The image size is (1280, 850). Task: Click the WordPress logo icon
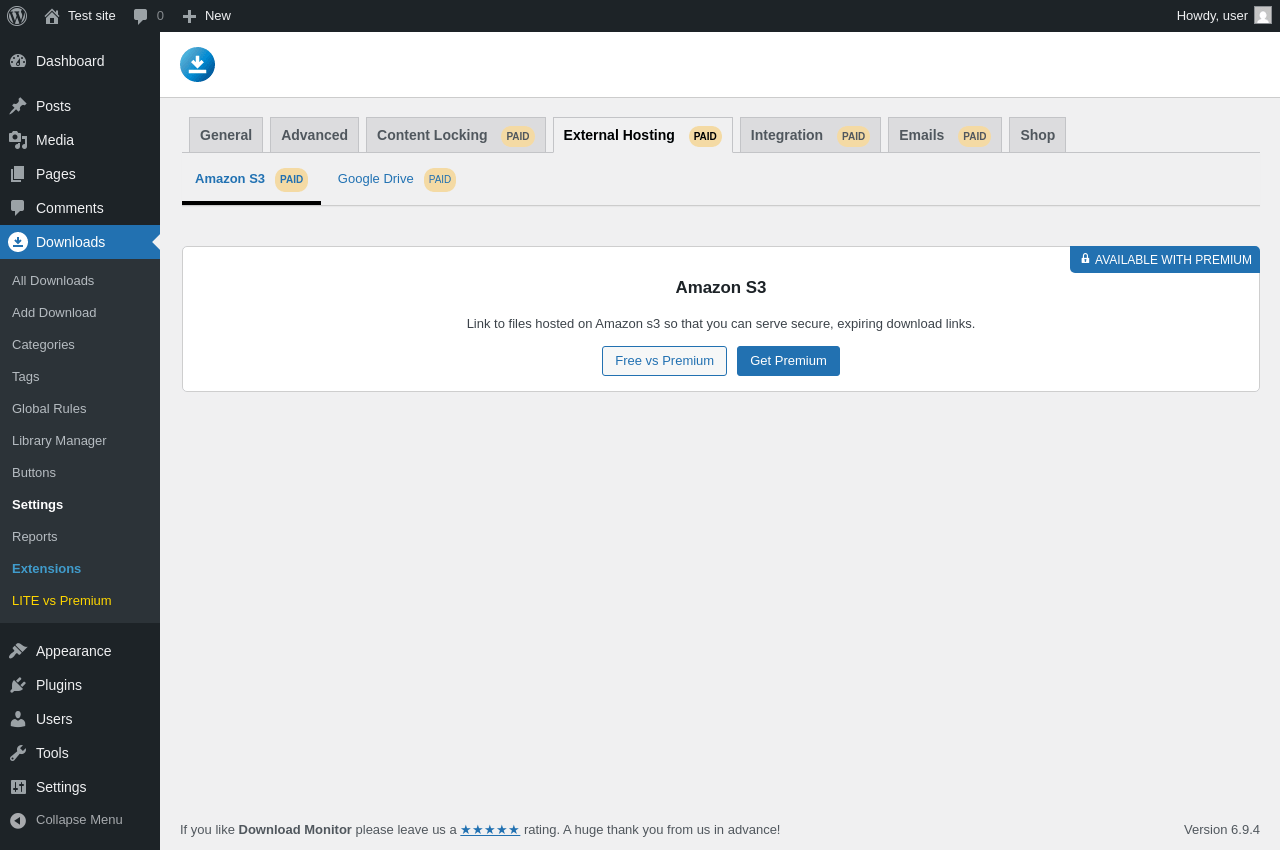(x=17, y=16)
